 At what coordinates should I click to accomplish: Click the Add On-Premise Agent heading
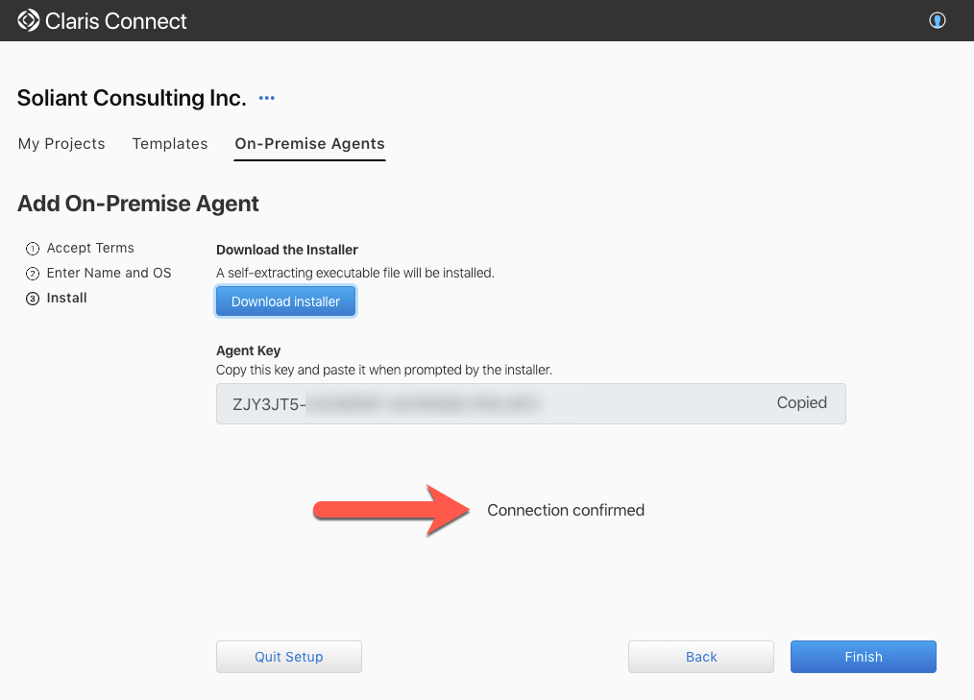[138, 204]
